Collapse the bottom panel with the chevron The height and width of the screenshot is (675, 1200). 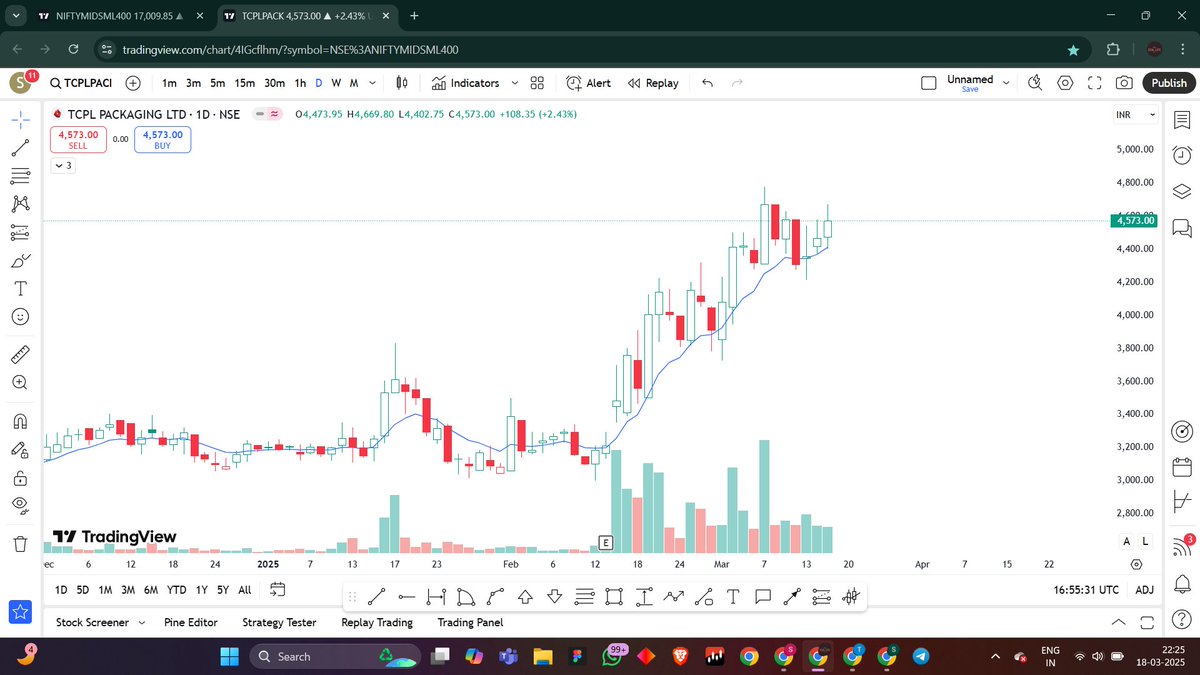pyautogui.click(x=1118, y=622)
